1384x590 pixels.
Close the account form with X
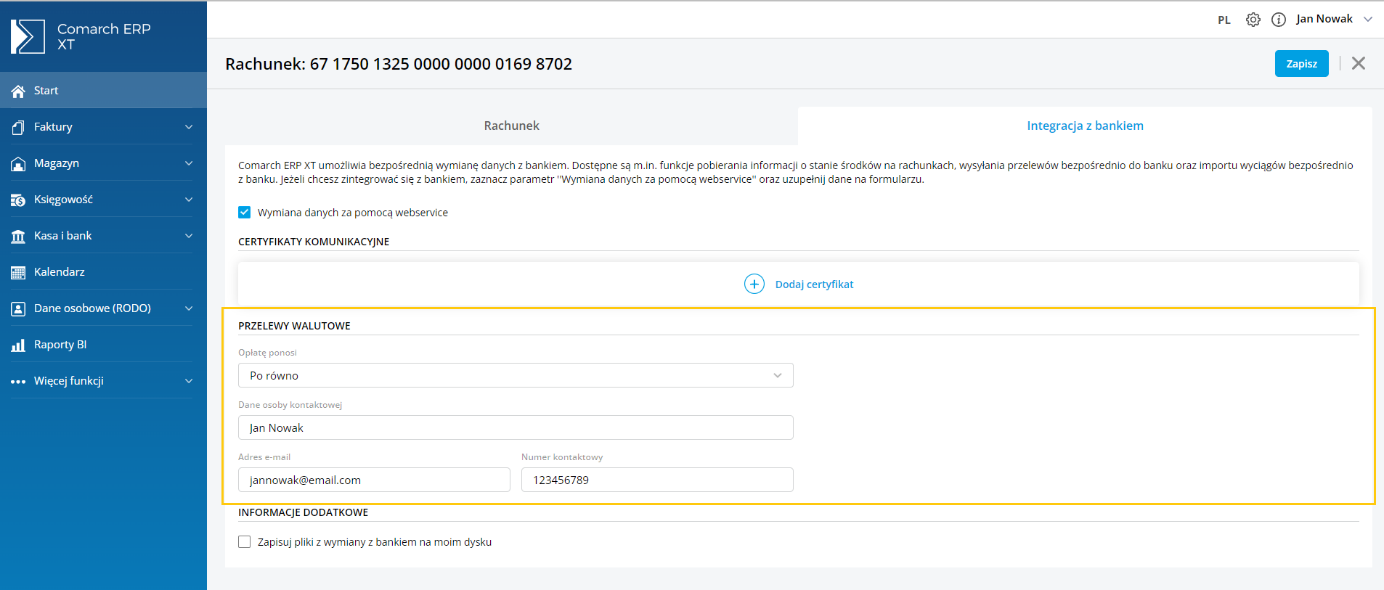pos(1358,63)
